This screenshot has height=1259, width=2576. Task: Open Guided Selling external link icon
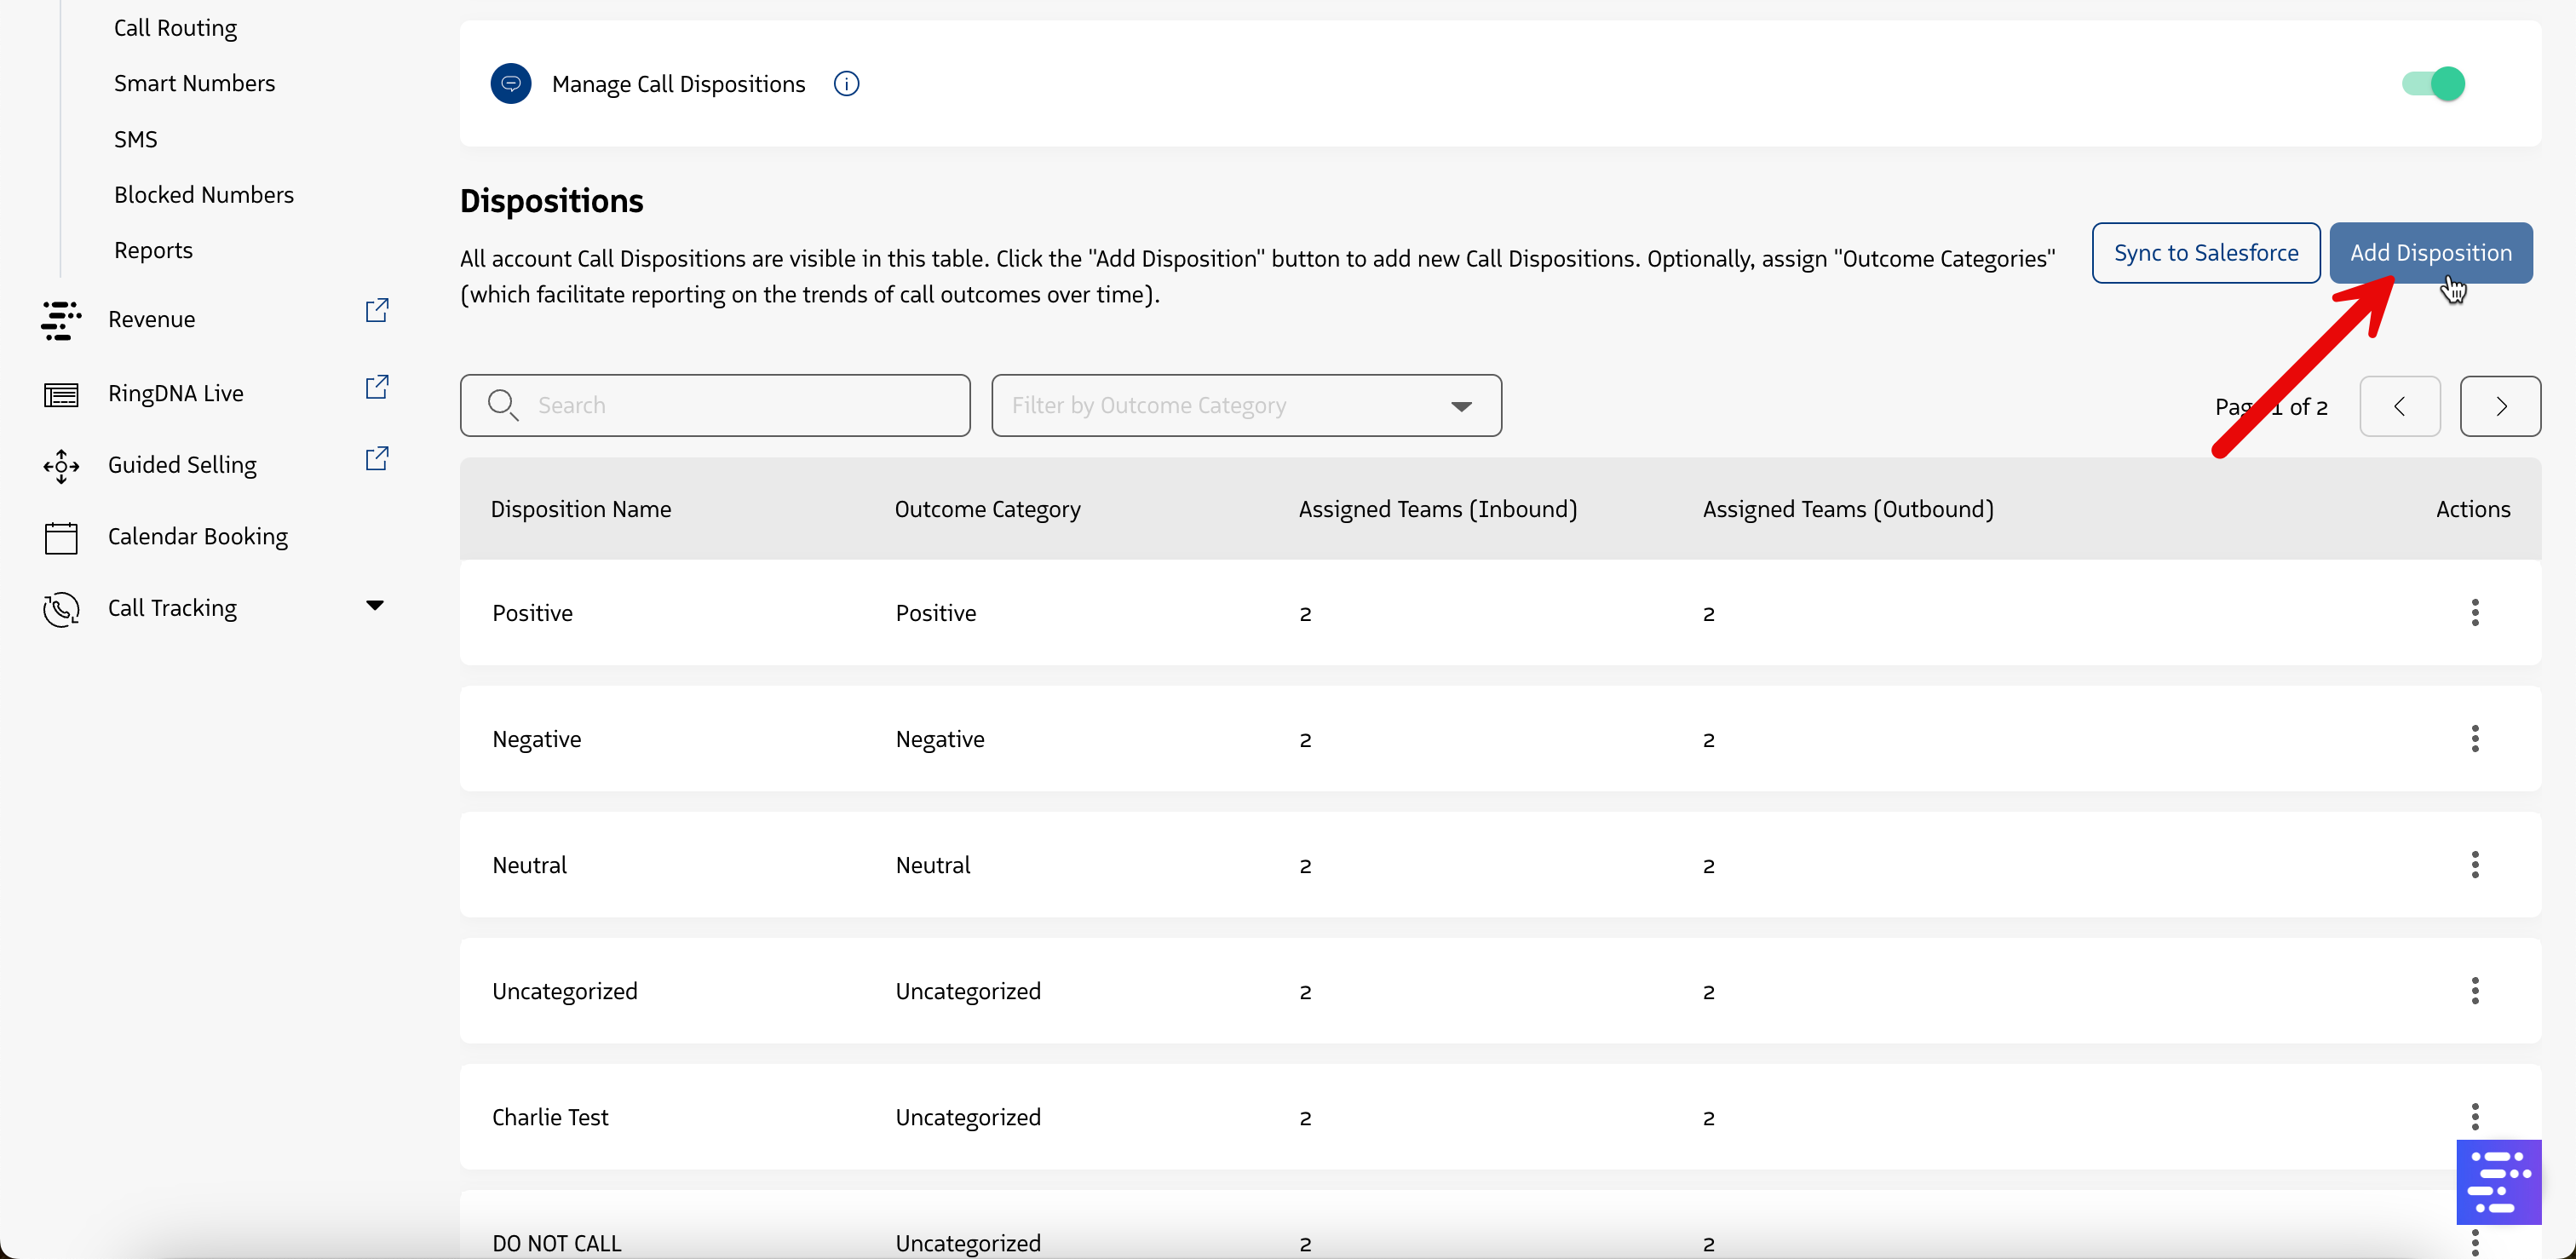tap(376, 459)
